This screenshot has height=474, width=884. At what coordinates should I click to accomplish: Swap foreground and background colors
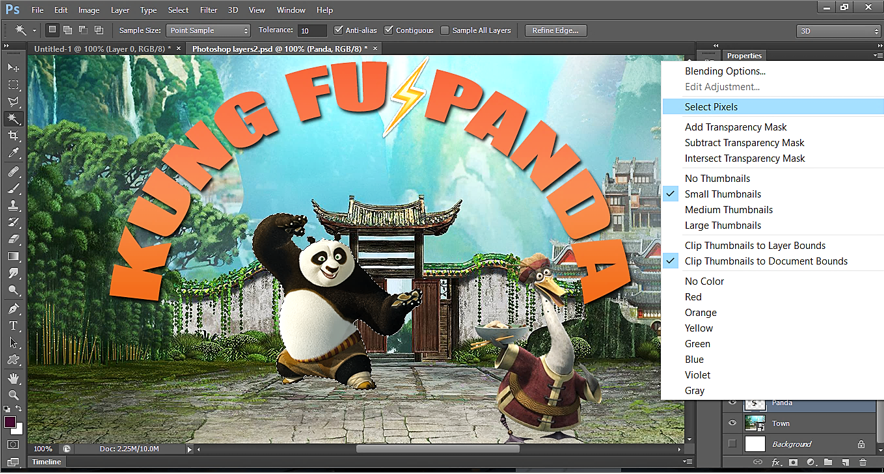pos(19,409)
